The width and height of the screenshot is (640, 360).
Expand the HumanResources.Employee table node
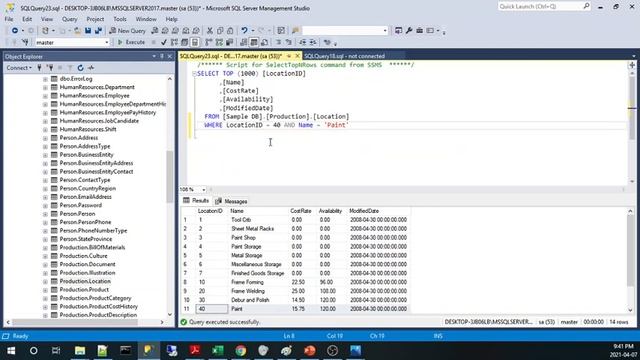(x=45, y=96)
